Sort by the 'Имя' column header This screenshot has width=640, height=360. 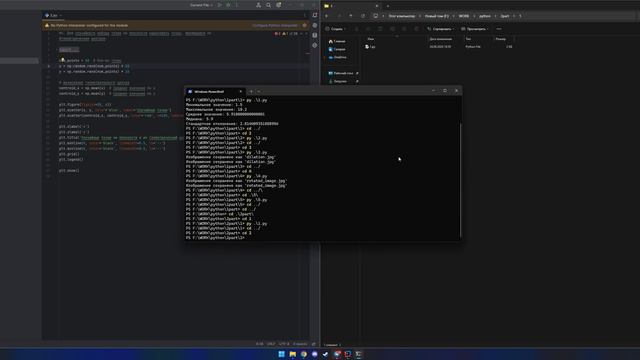coord(371,39)
